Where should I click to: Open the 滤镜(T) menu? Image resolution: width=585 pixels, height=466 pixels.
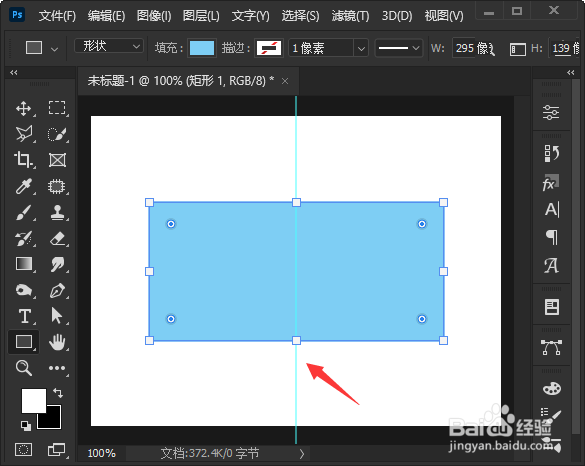(350, 16)
